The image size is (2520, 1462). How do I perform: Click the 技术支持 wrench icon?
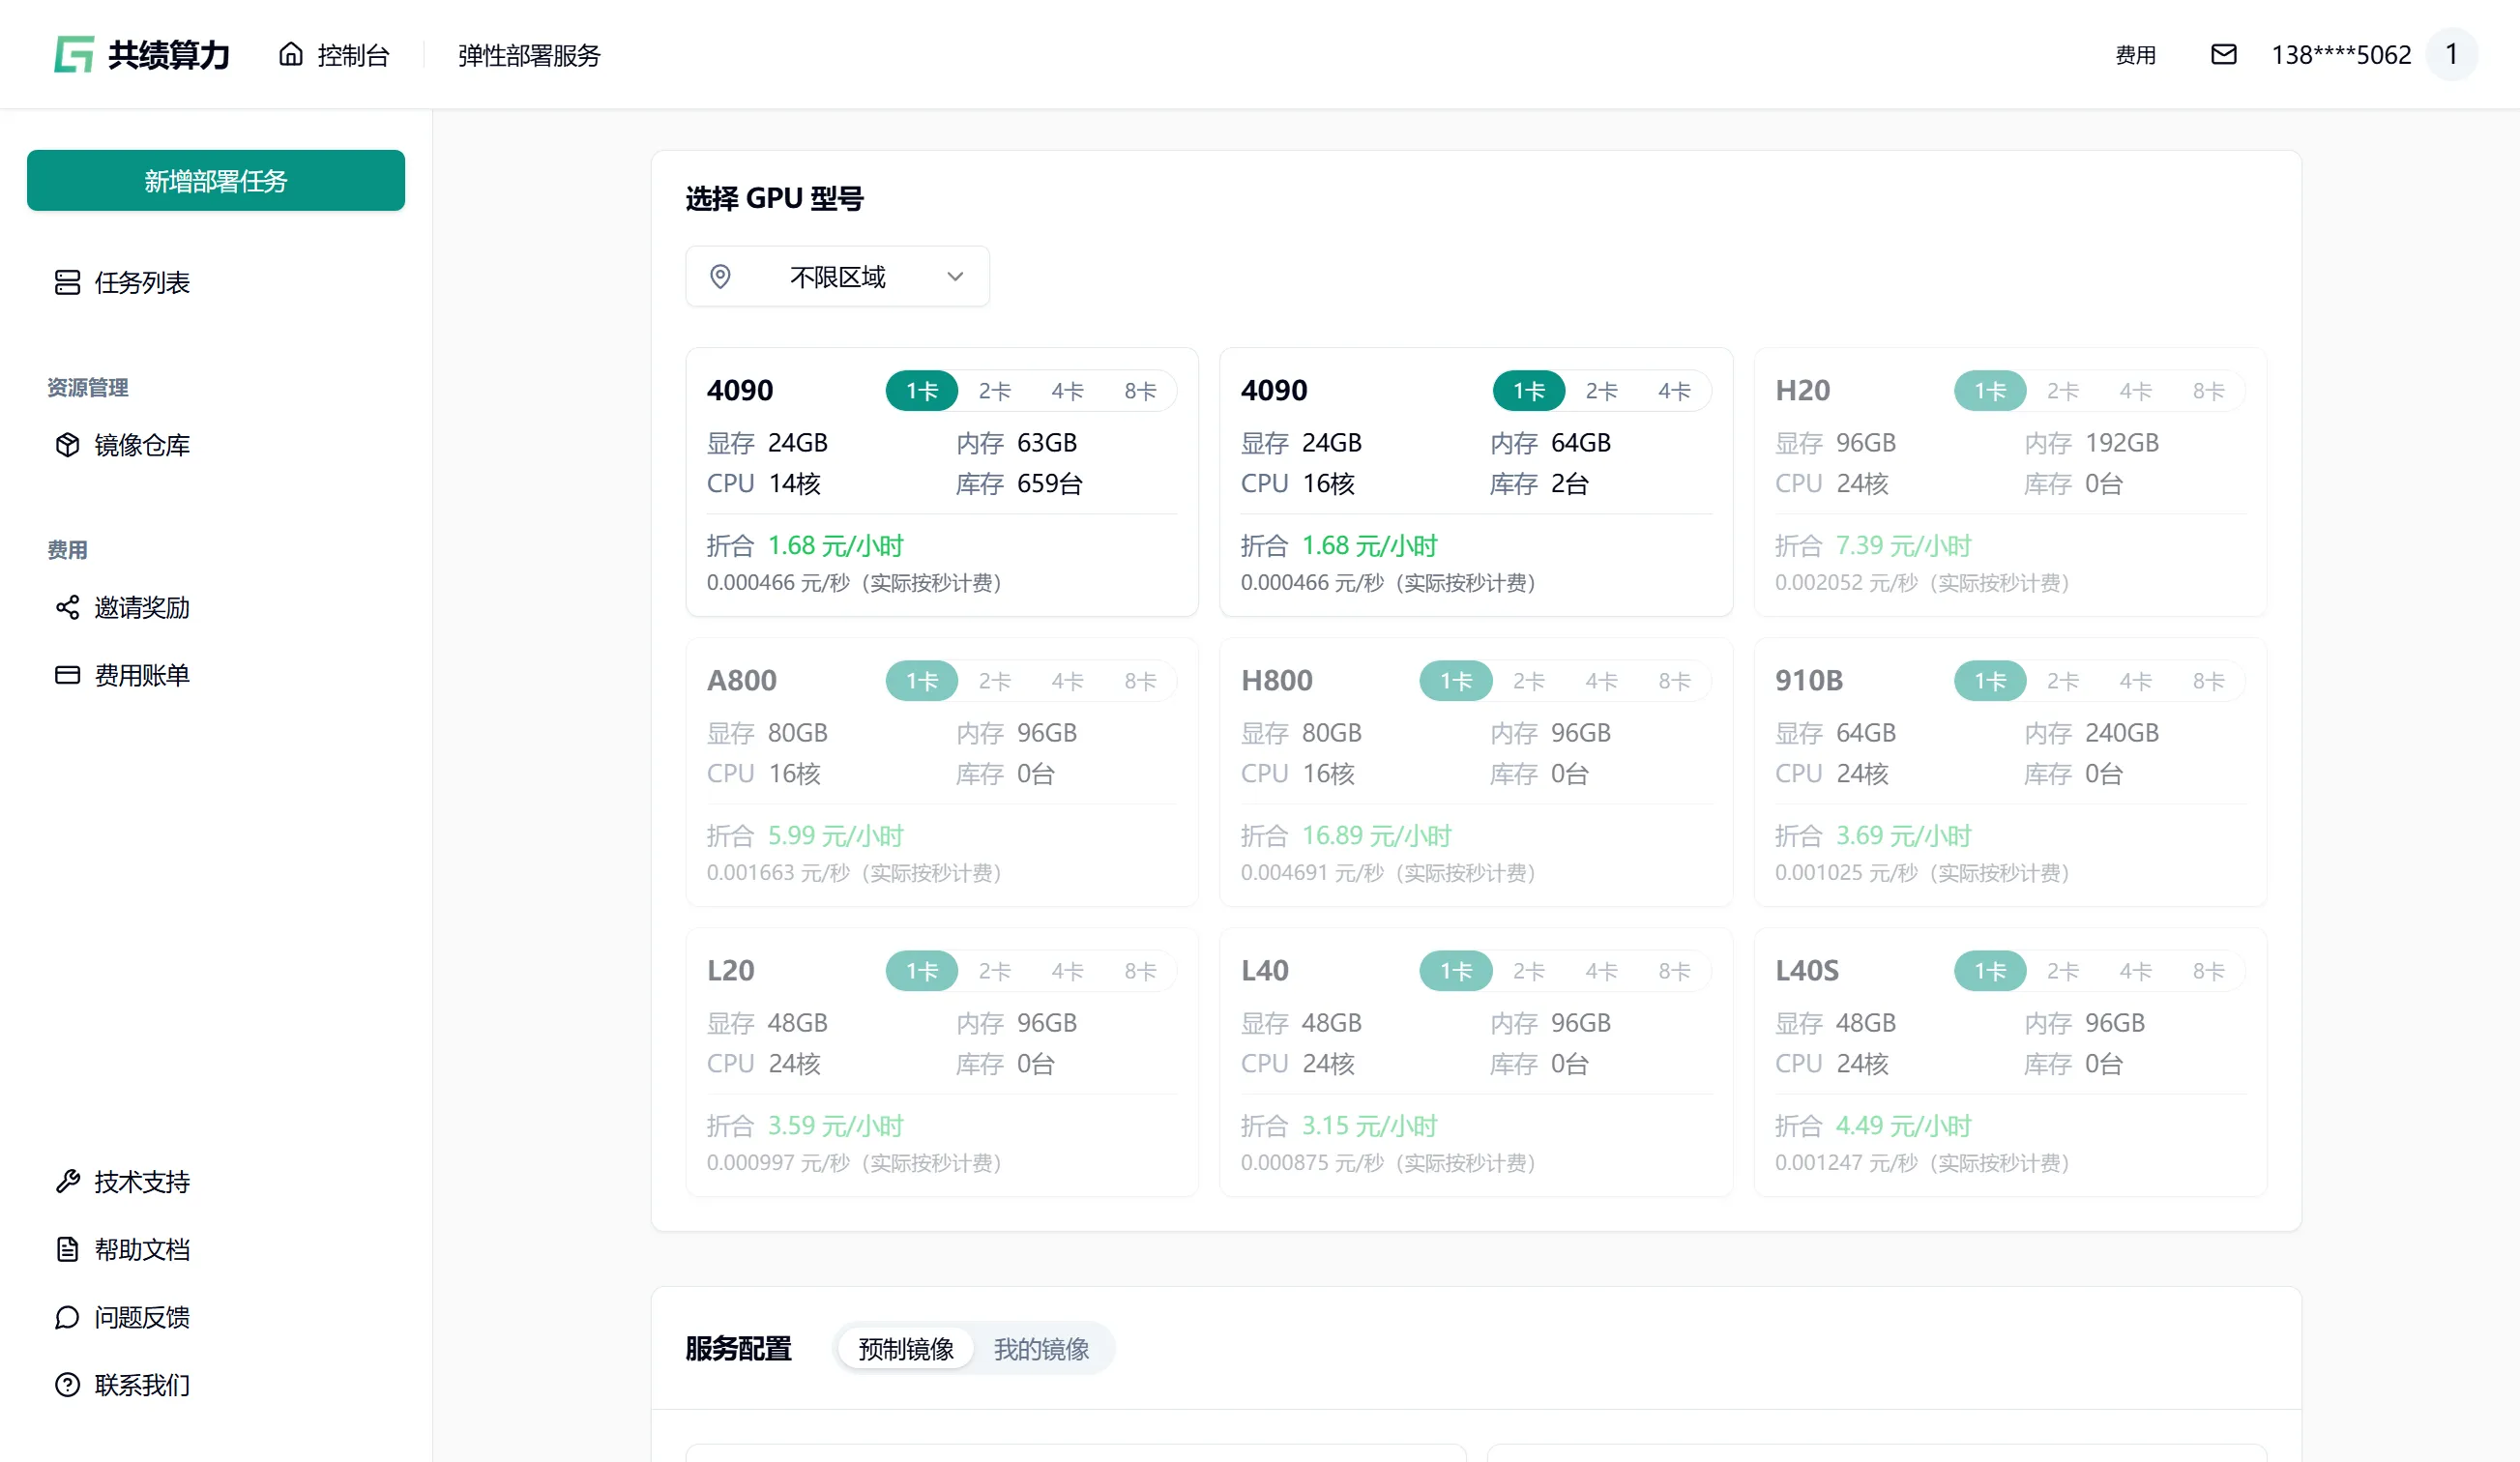[x=67, y=1181]
